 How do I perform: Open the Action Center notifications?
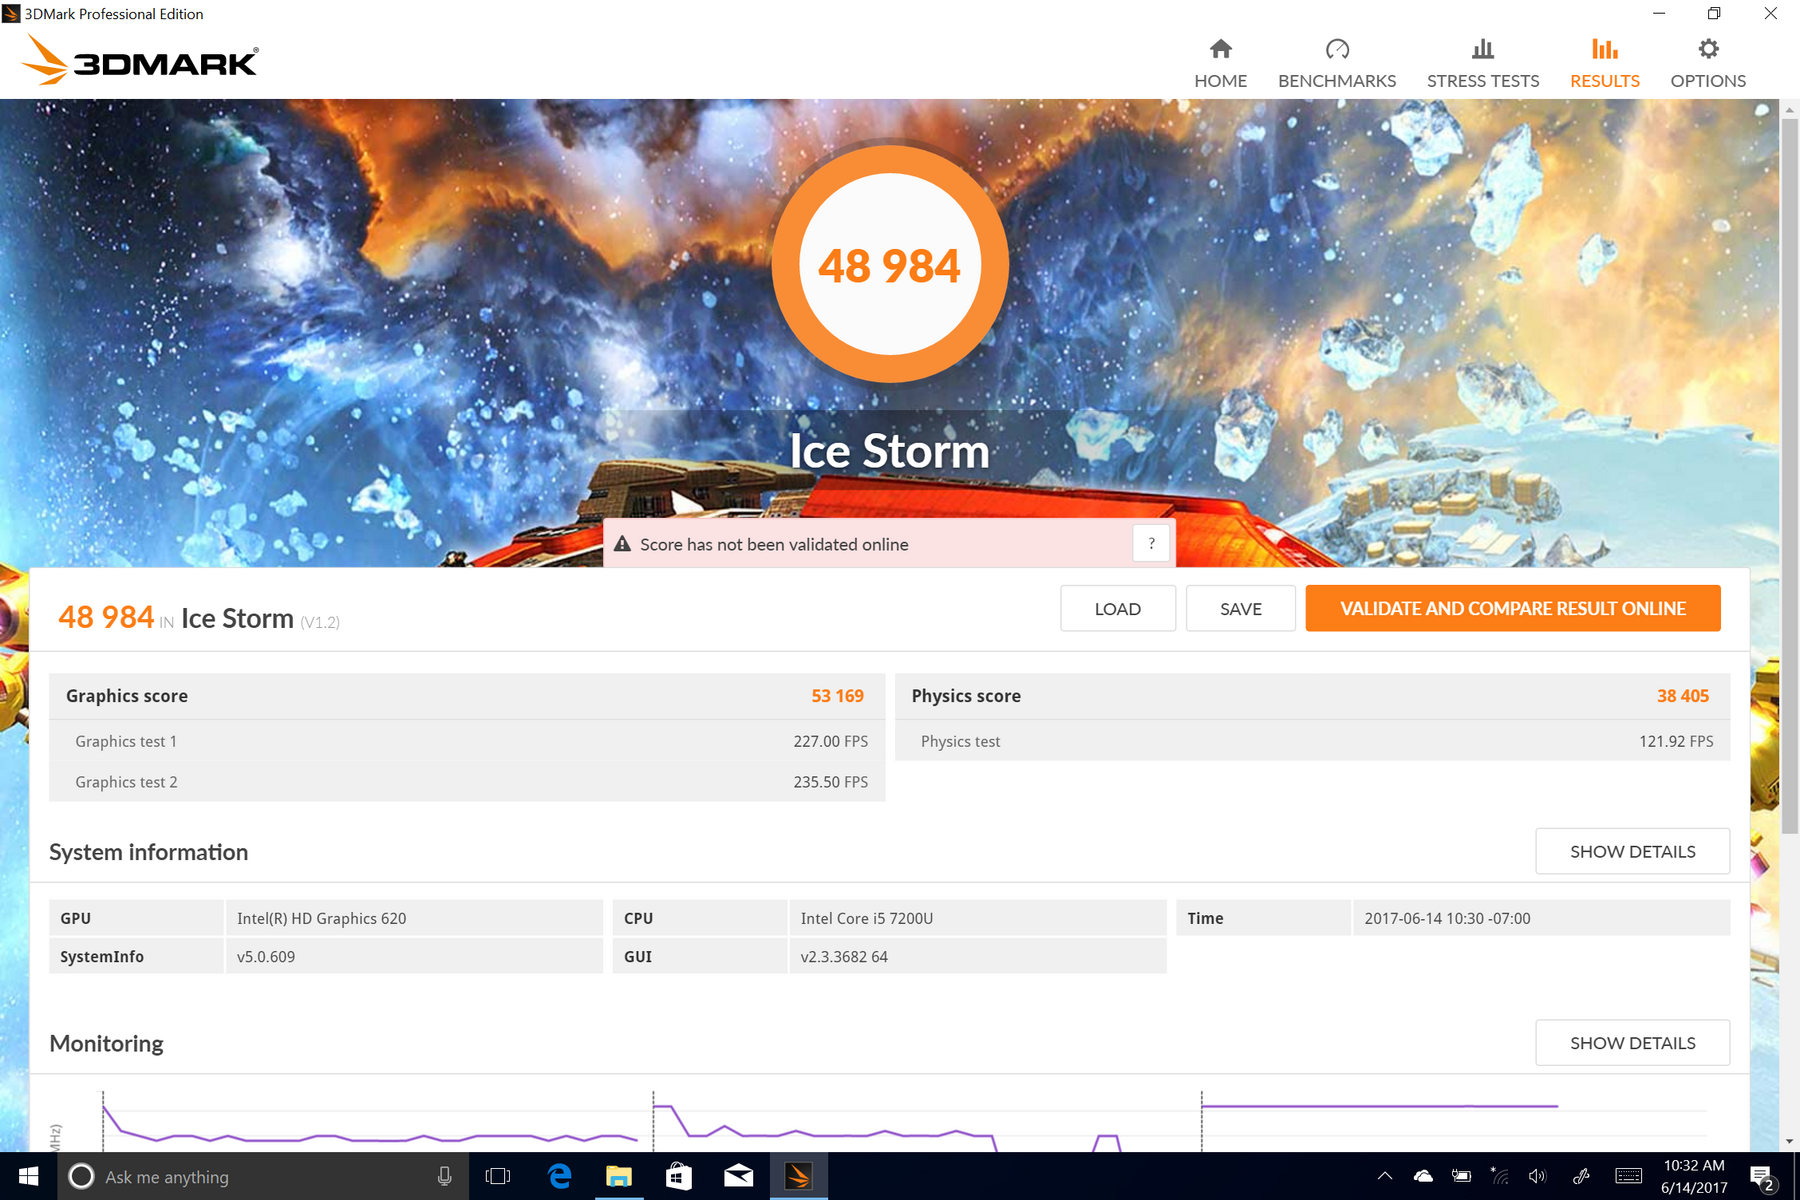pyautogui.click(x=1761, y=1176)
